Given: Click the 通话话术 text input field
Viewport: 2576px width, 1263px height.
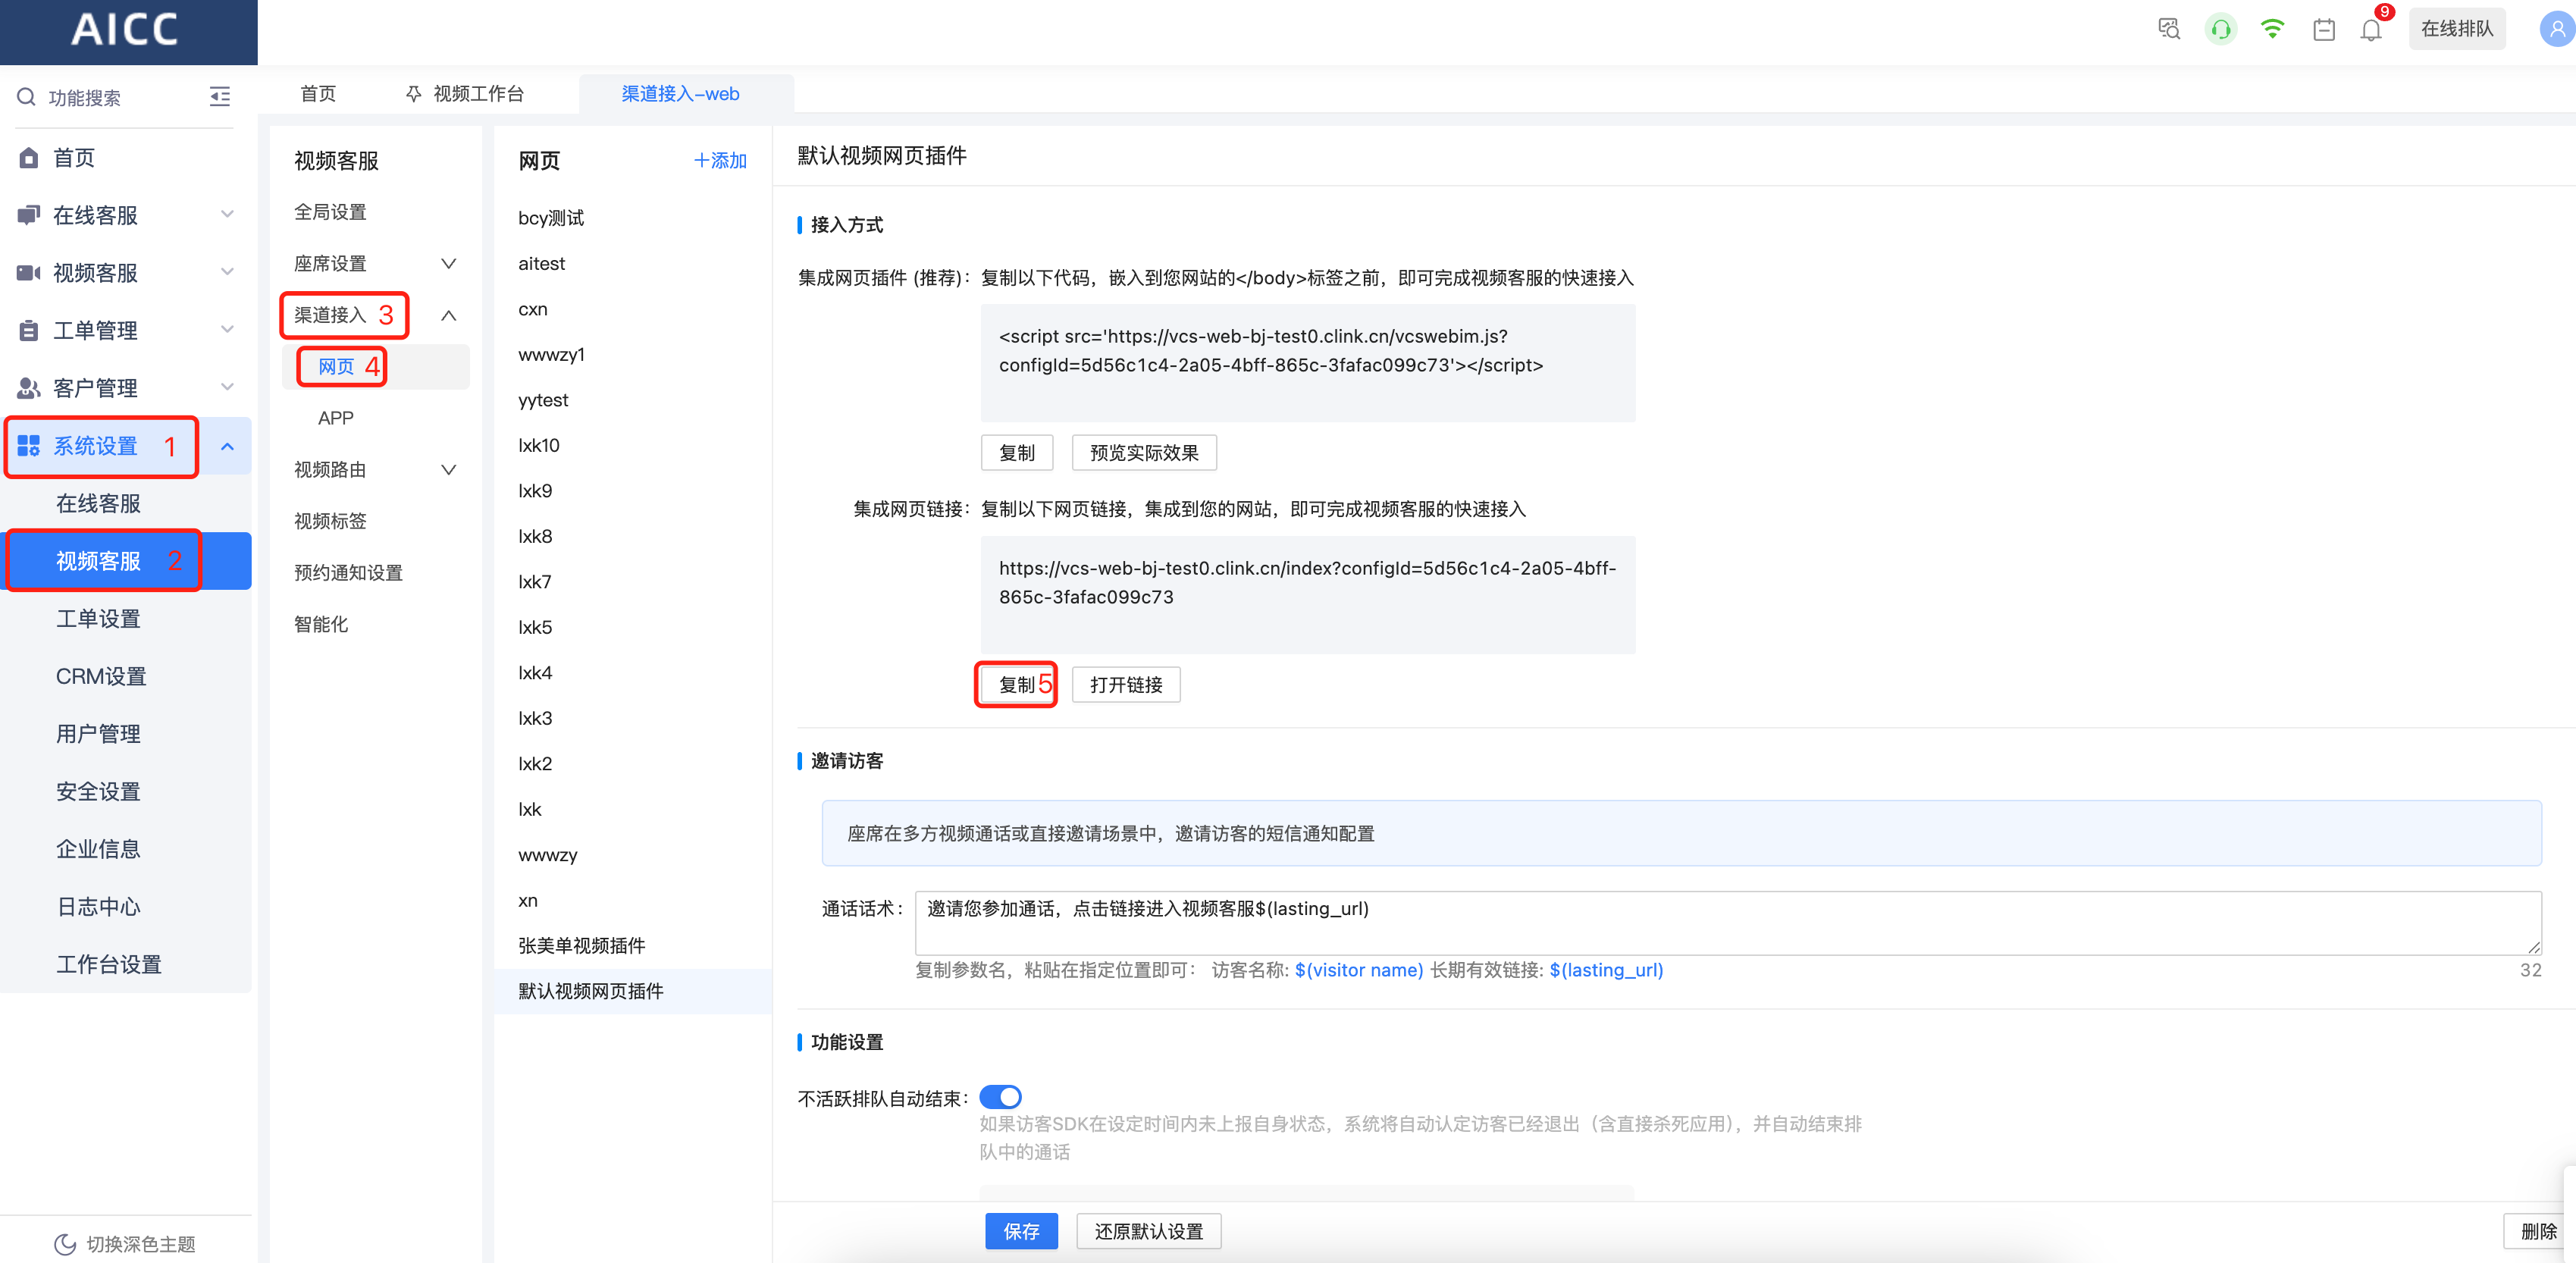Looking at the screenshot, I should (x=1727, y=922).
